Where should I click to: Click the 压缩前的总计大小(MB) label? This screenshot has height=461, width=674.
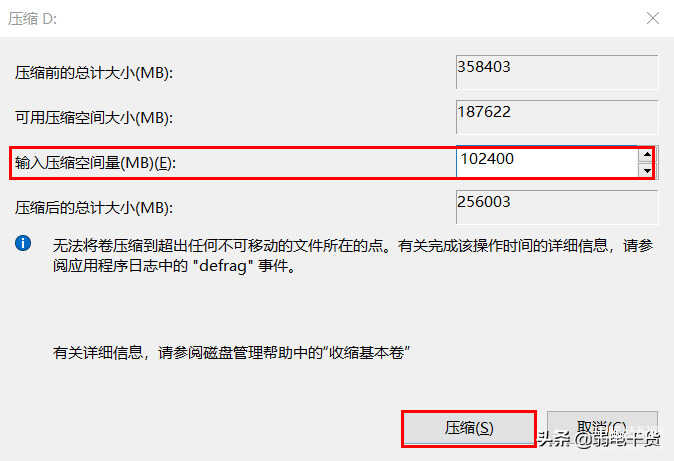click(x=94, y=73)
